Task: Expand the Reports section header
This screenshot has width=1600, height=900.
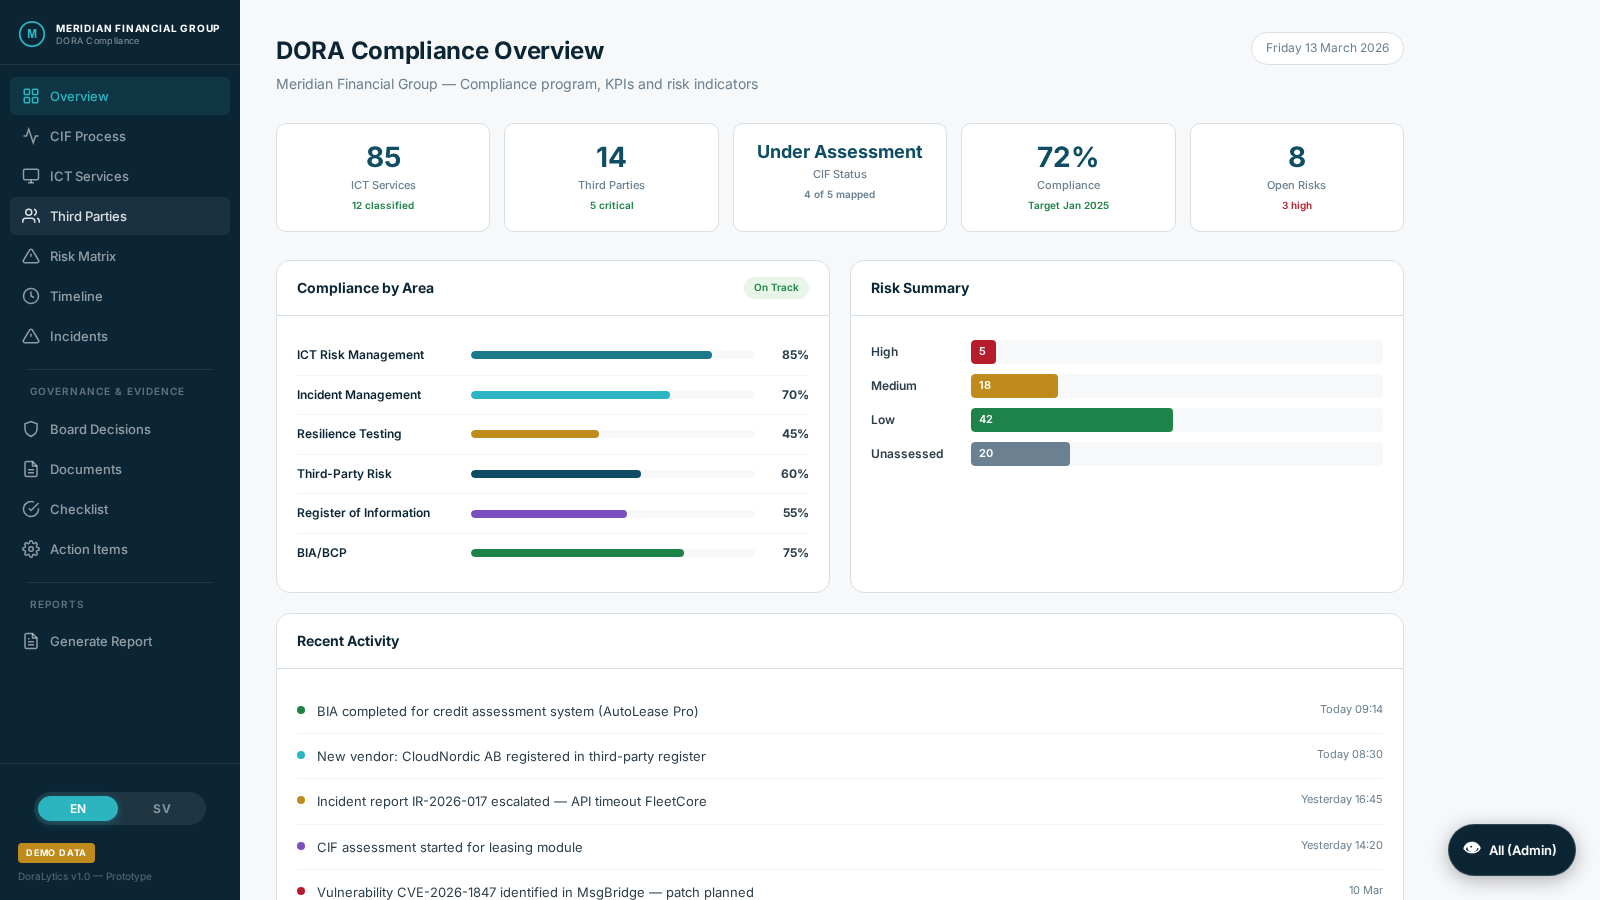Action: point(57,604)
